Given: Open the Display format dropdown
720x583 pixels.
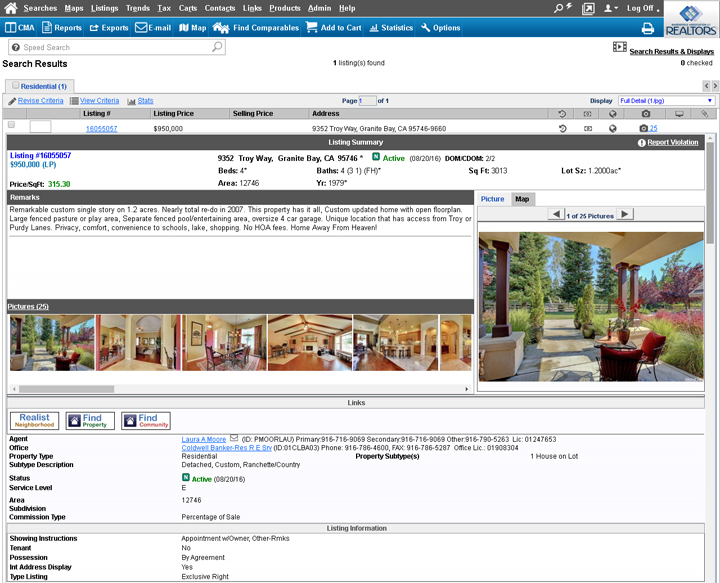Looking at the screenshot, I should [x=666, y=101].
